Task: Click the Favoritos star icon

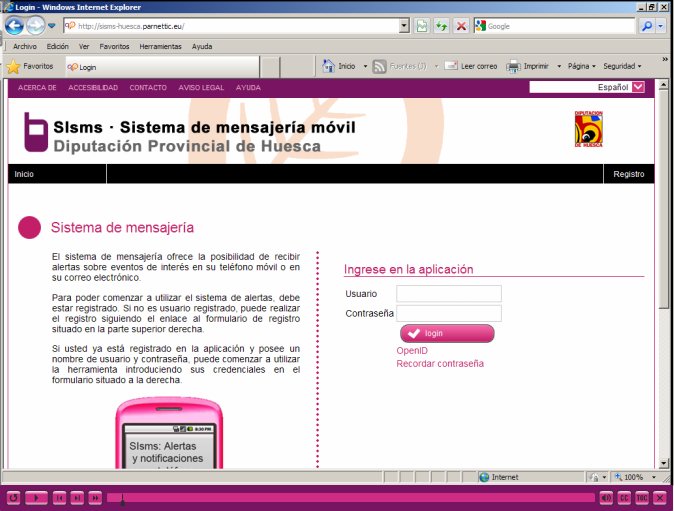Action: (13, 66)
